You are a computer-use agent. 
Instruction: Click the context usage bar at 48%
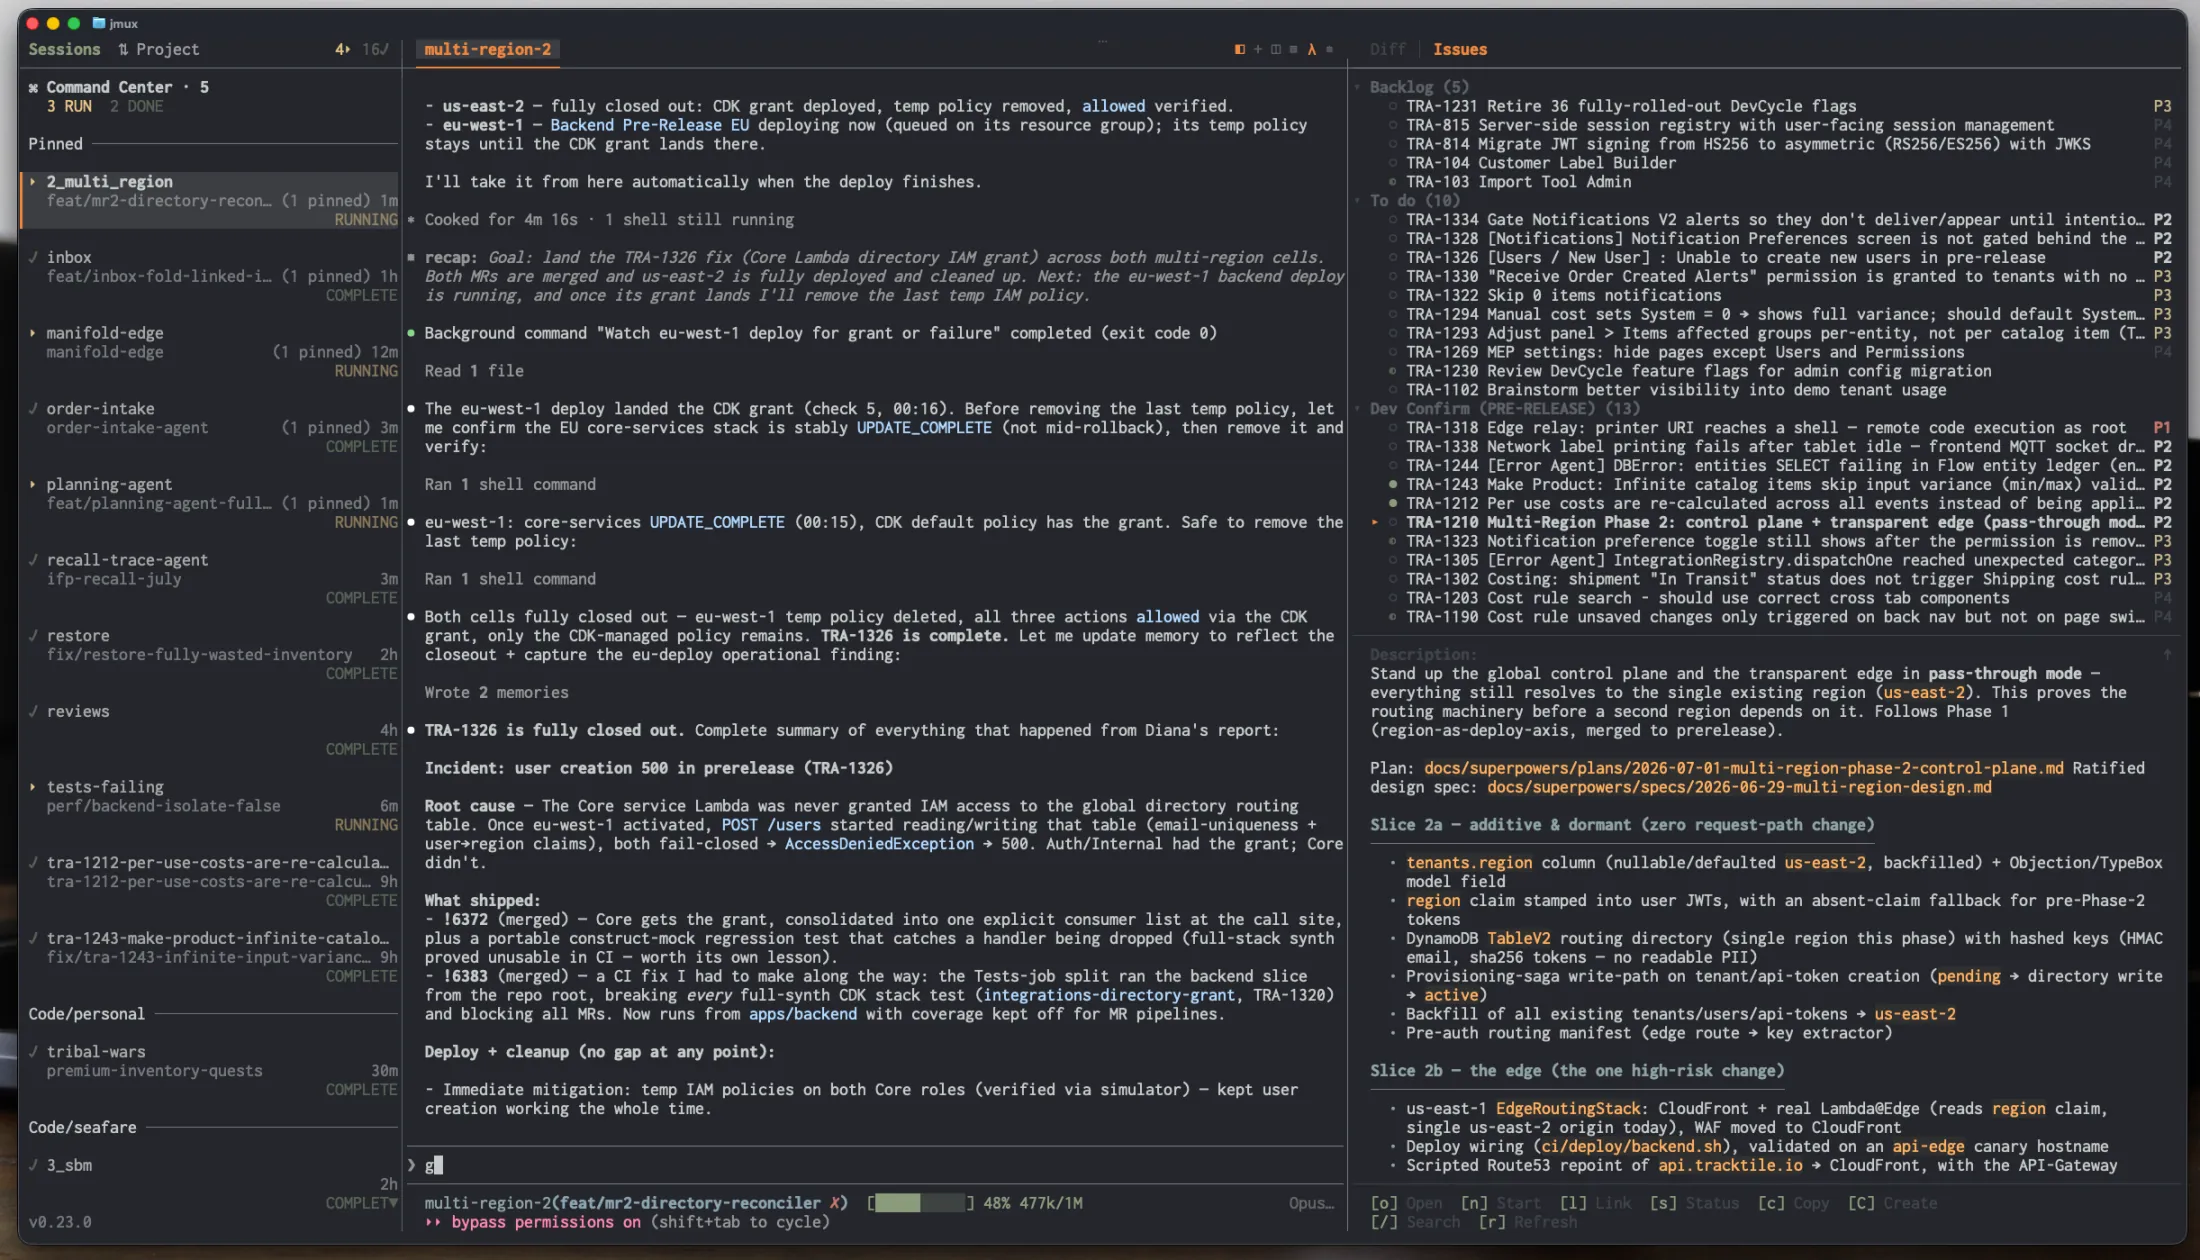920,1203
